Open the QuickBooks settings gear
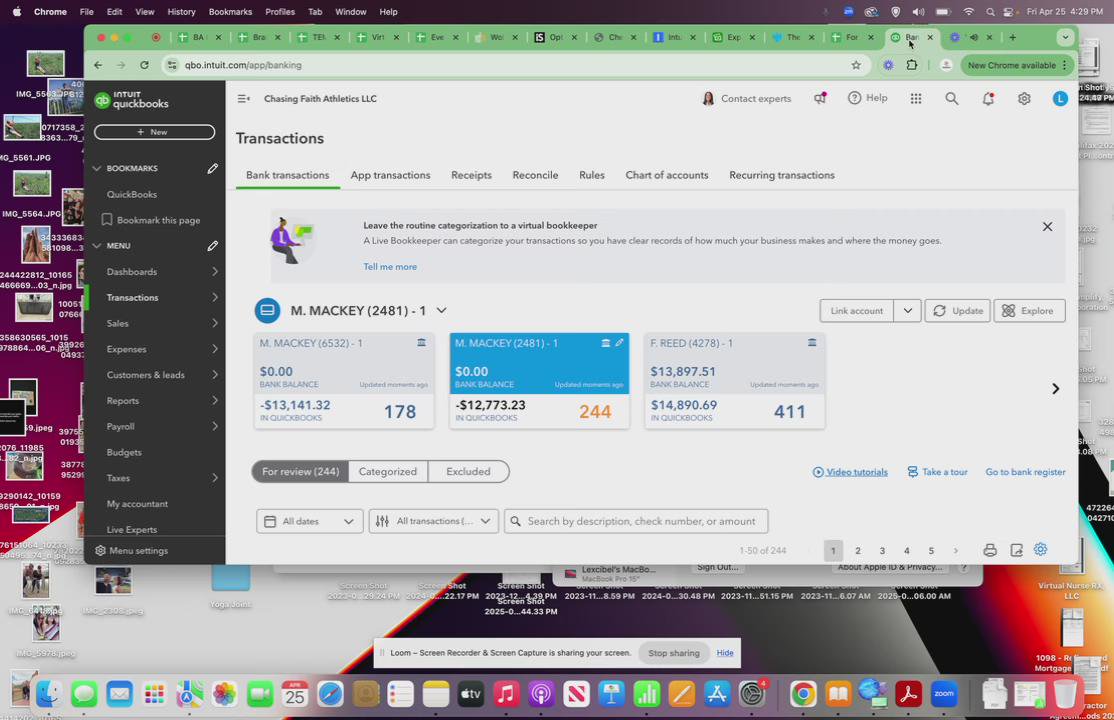 1024,99
